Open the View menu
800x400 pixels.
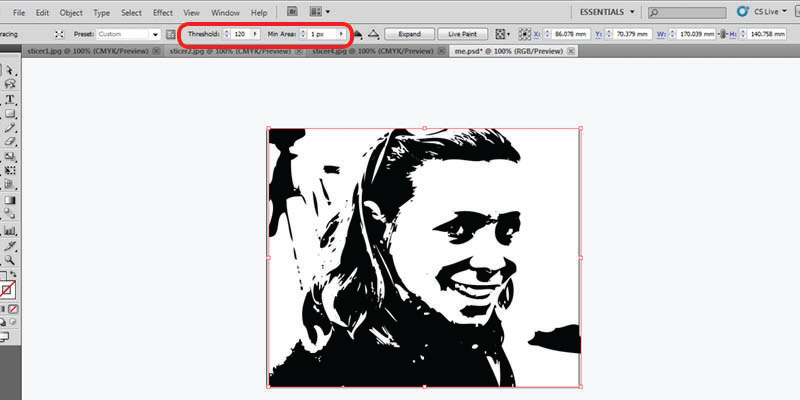pos(191,13)
